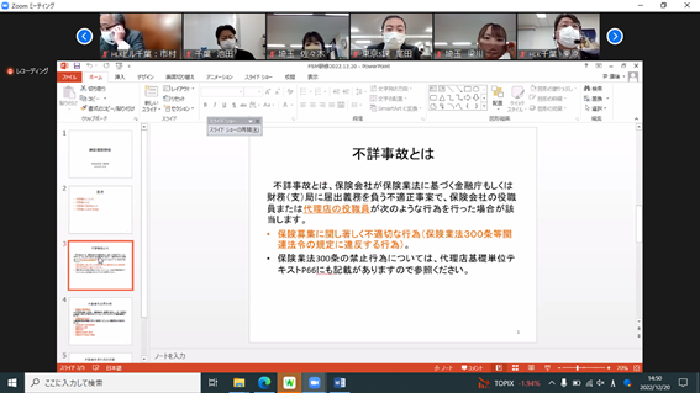Open the File (ファイル) tab

(x=69, y=77)
